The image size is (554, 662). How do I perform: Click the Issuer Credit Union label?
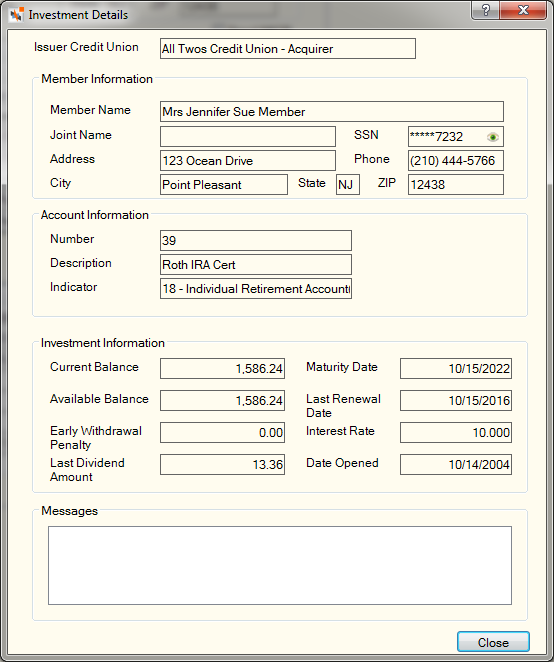[86, 47]
